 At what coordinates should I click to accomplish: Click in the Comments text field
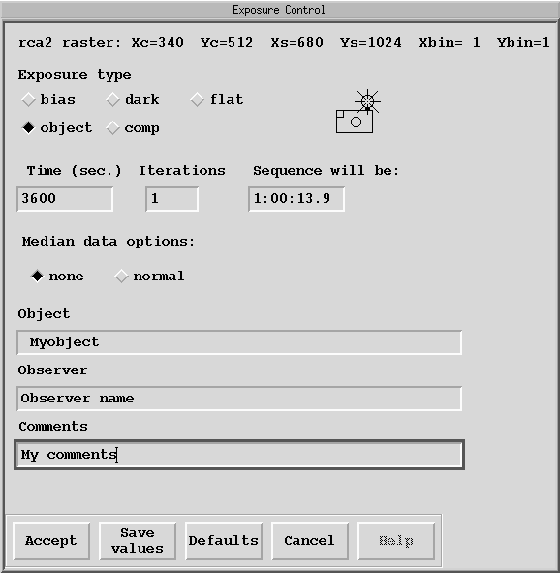(x=239, y=455)
